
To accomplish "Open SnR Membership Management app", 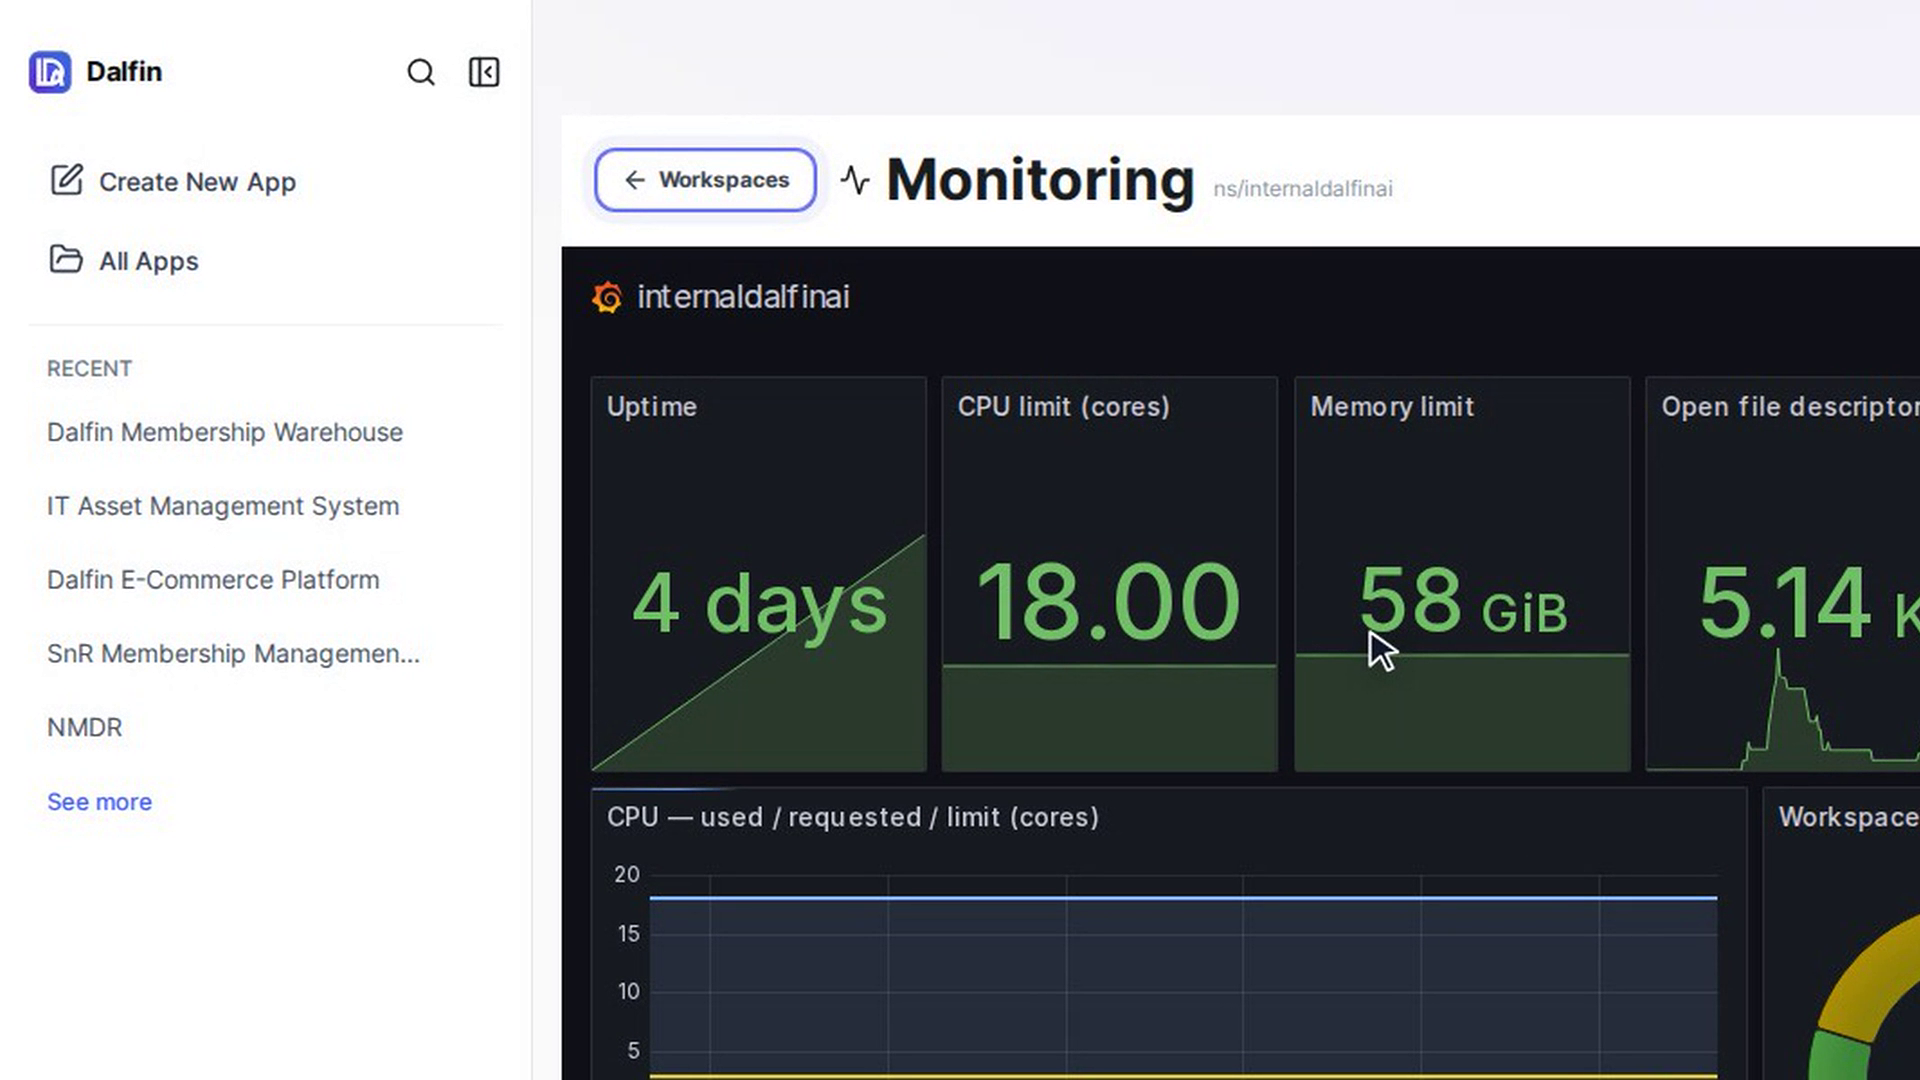I will click(233, 654).
